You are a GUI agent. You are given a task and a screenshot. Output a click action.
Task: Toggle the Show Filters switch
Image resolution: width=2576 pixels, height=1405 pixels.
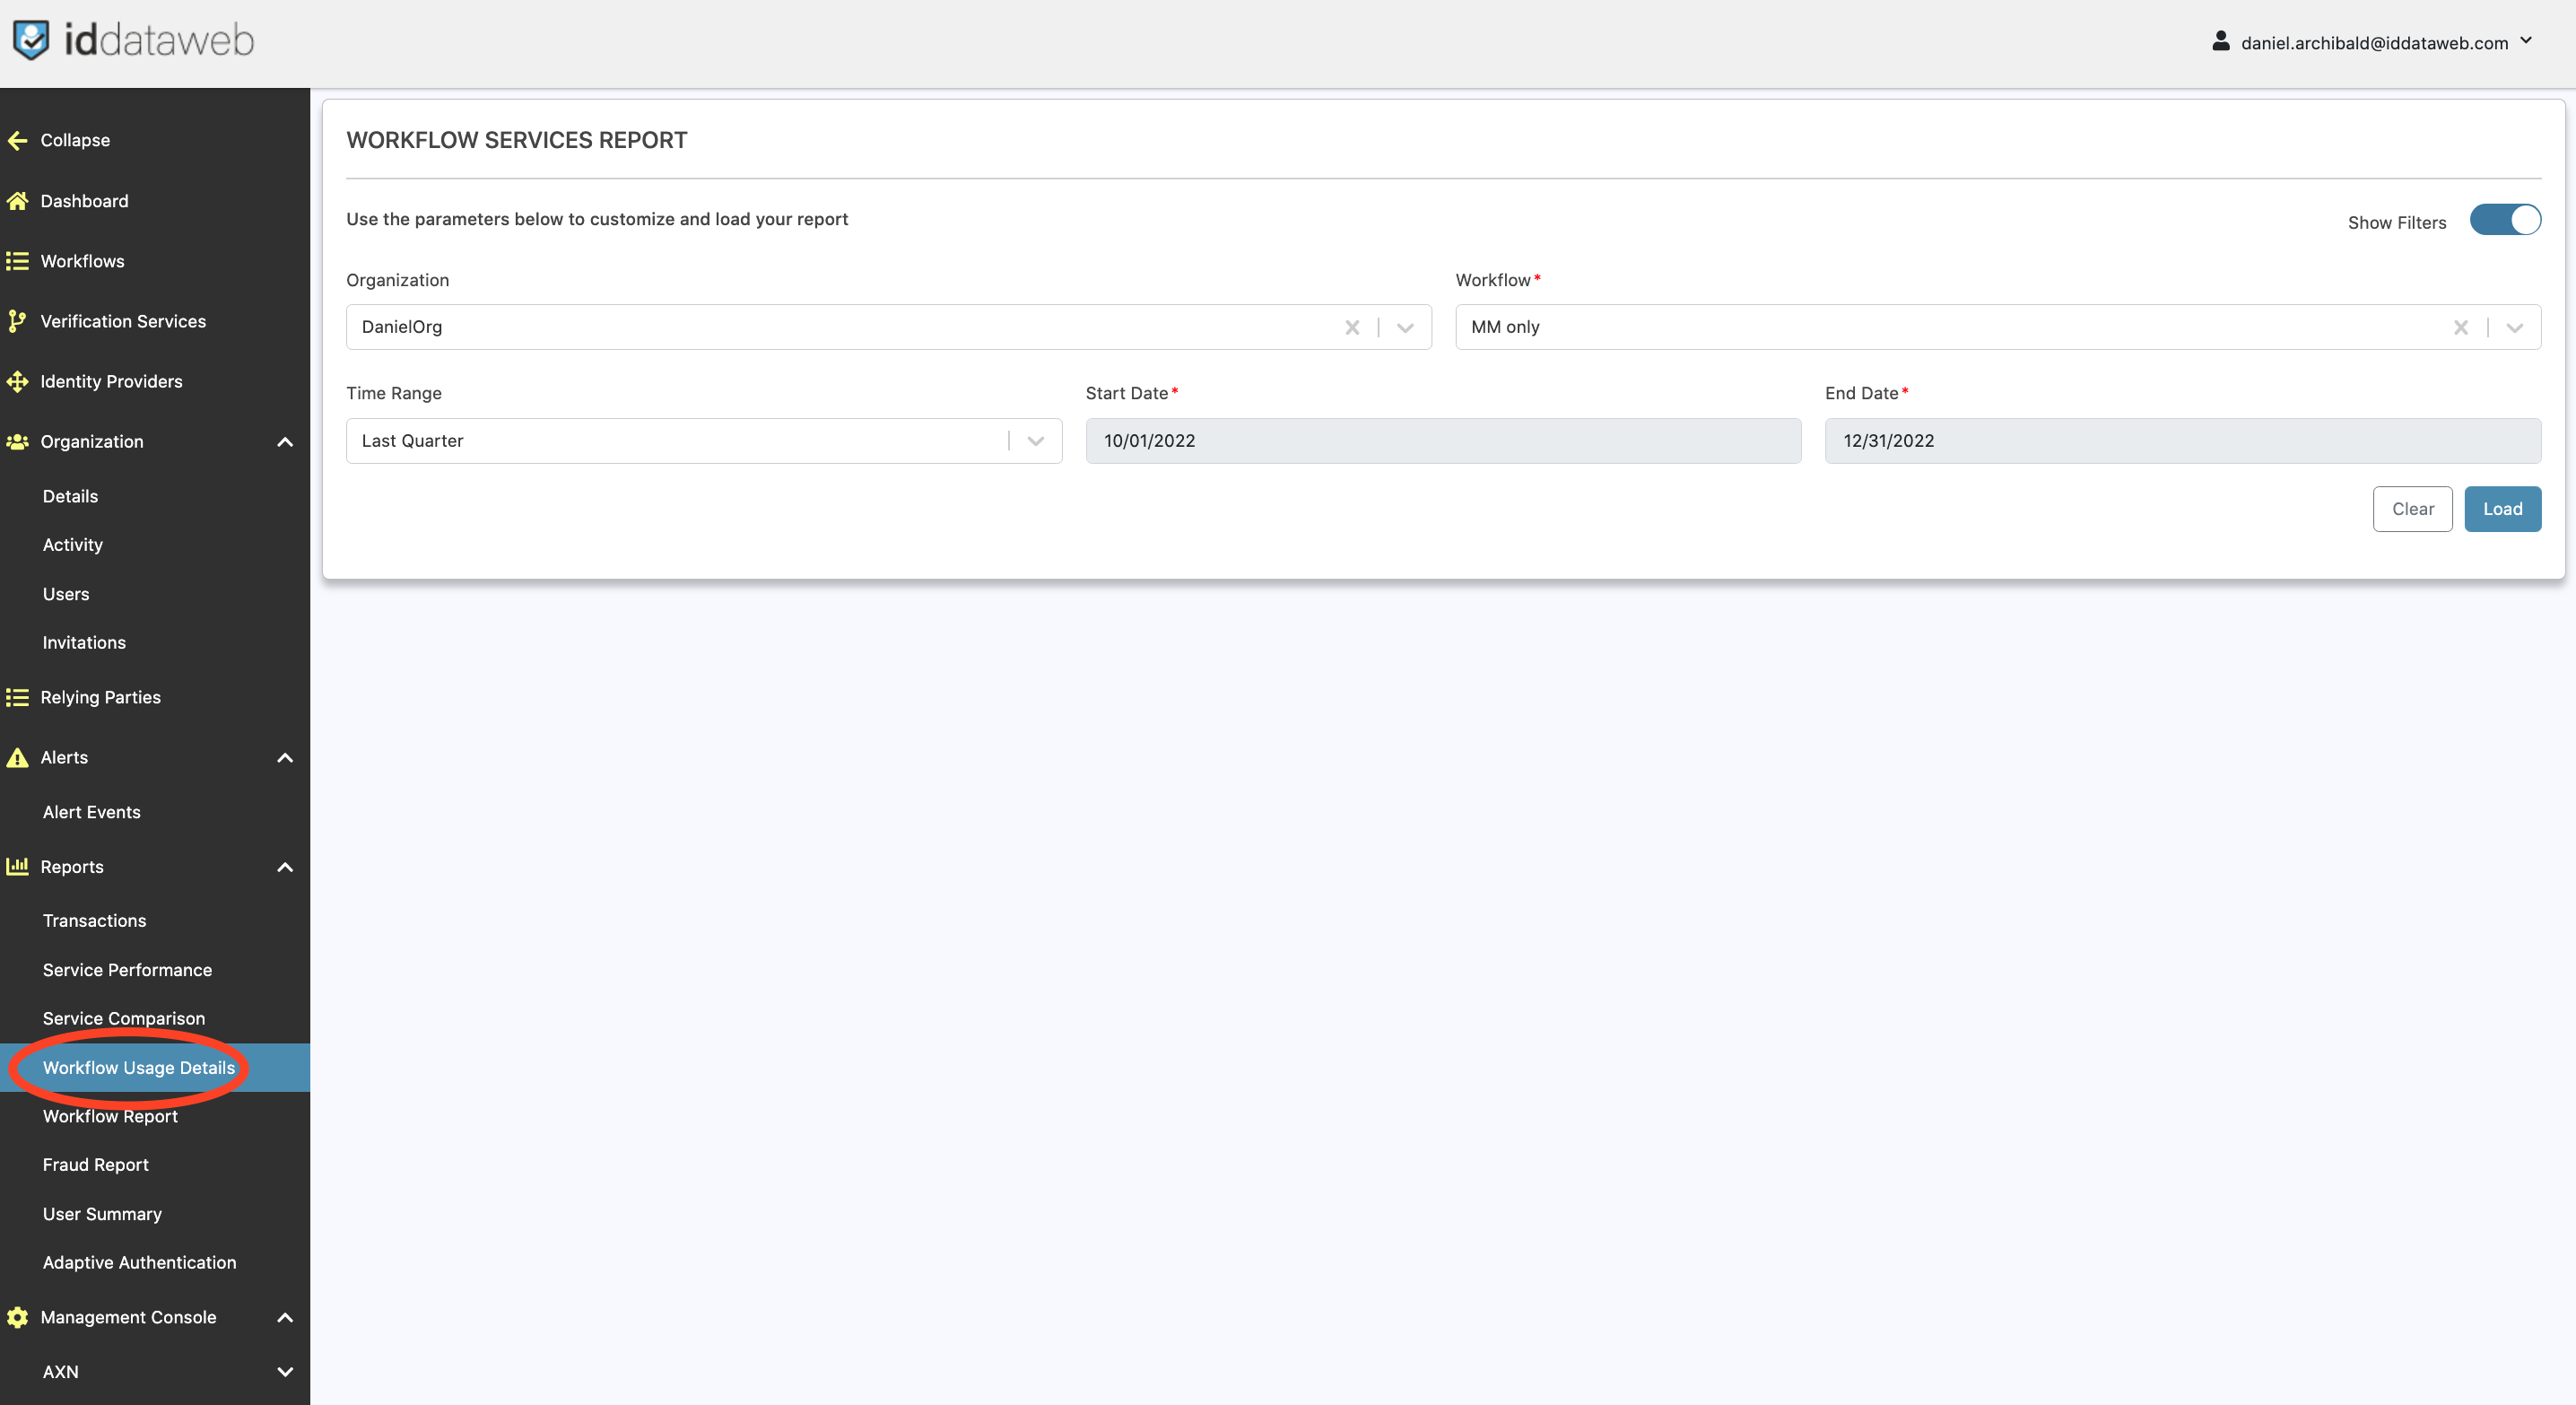tap(2504, 220)
